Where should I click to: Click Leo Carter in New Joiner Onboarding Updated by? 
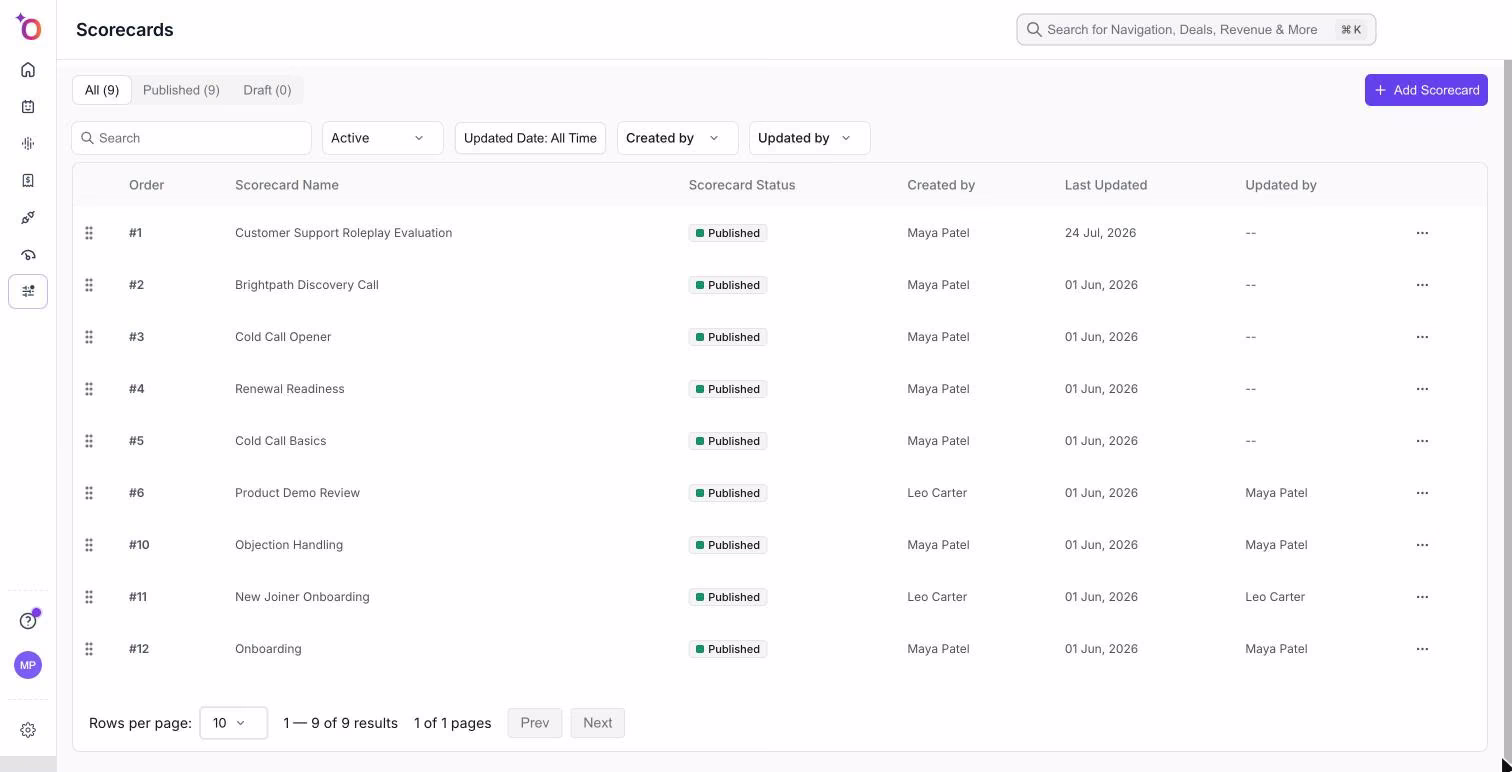(1275, 597)
